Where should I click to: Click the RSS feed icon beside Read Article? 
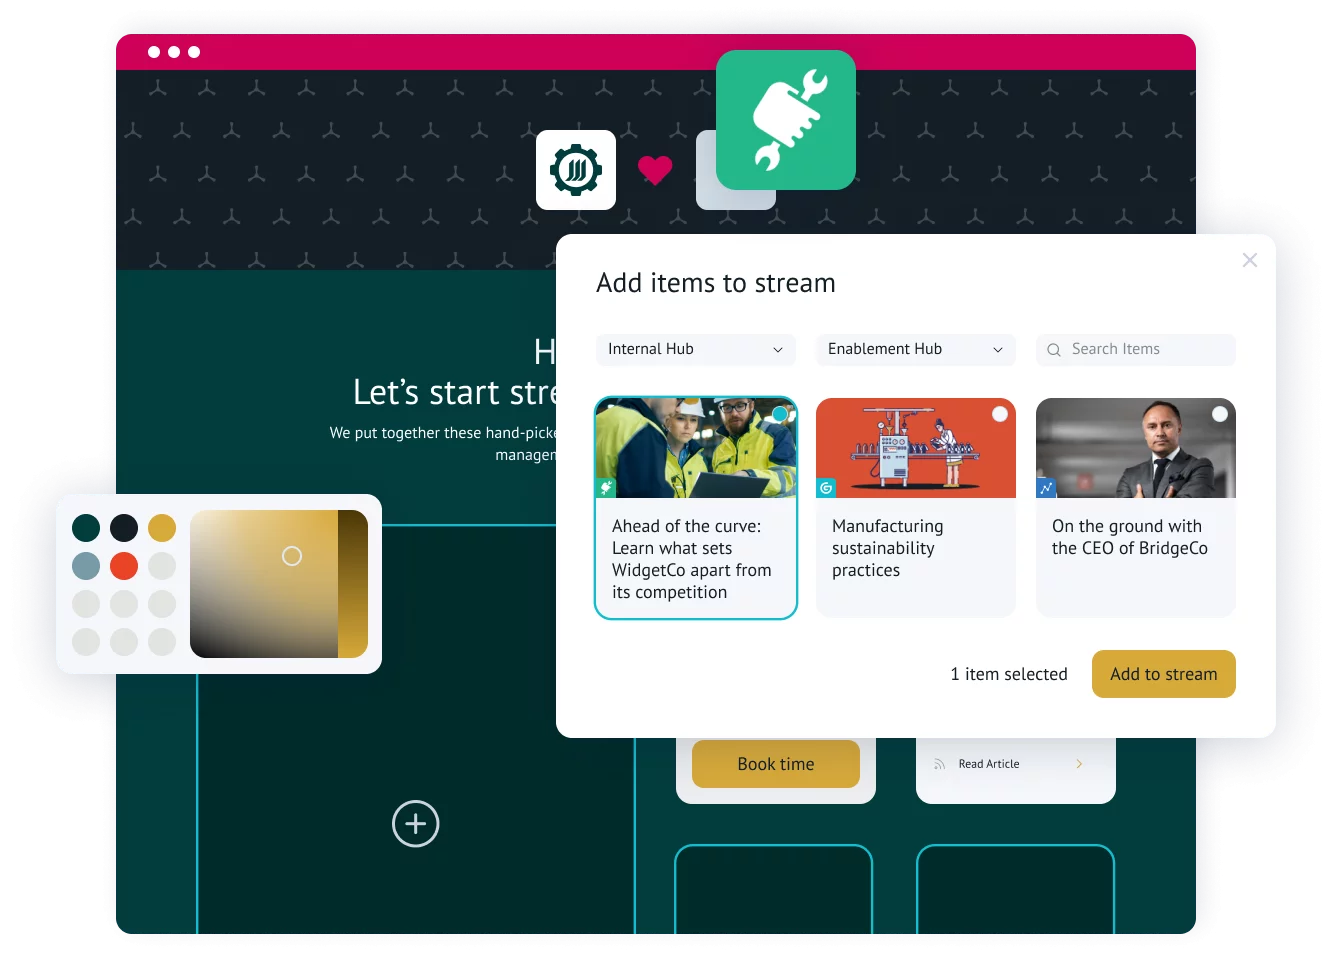(x=940, y=764)
